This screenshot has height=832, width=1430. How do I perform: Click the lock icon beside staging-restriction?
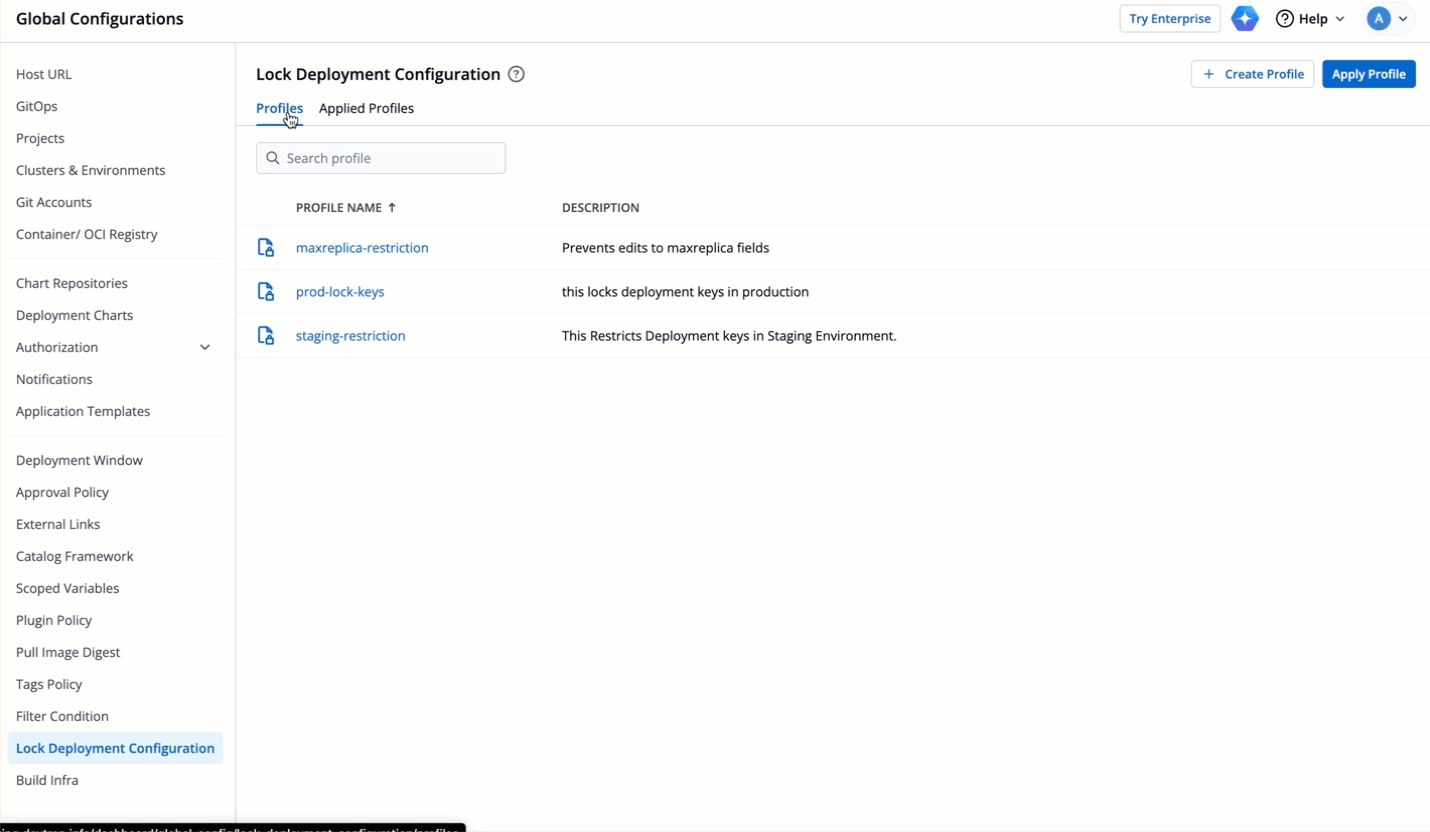pos(266,336)
